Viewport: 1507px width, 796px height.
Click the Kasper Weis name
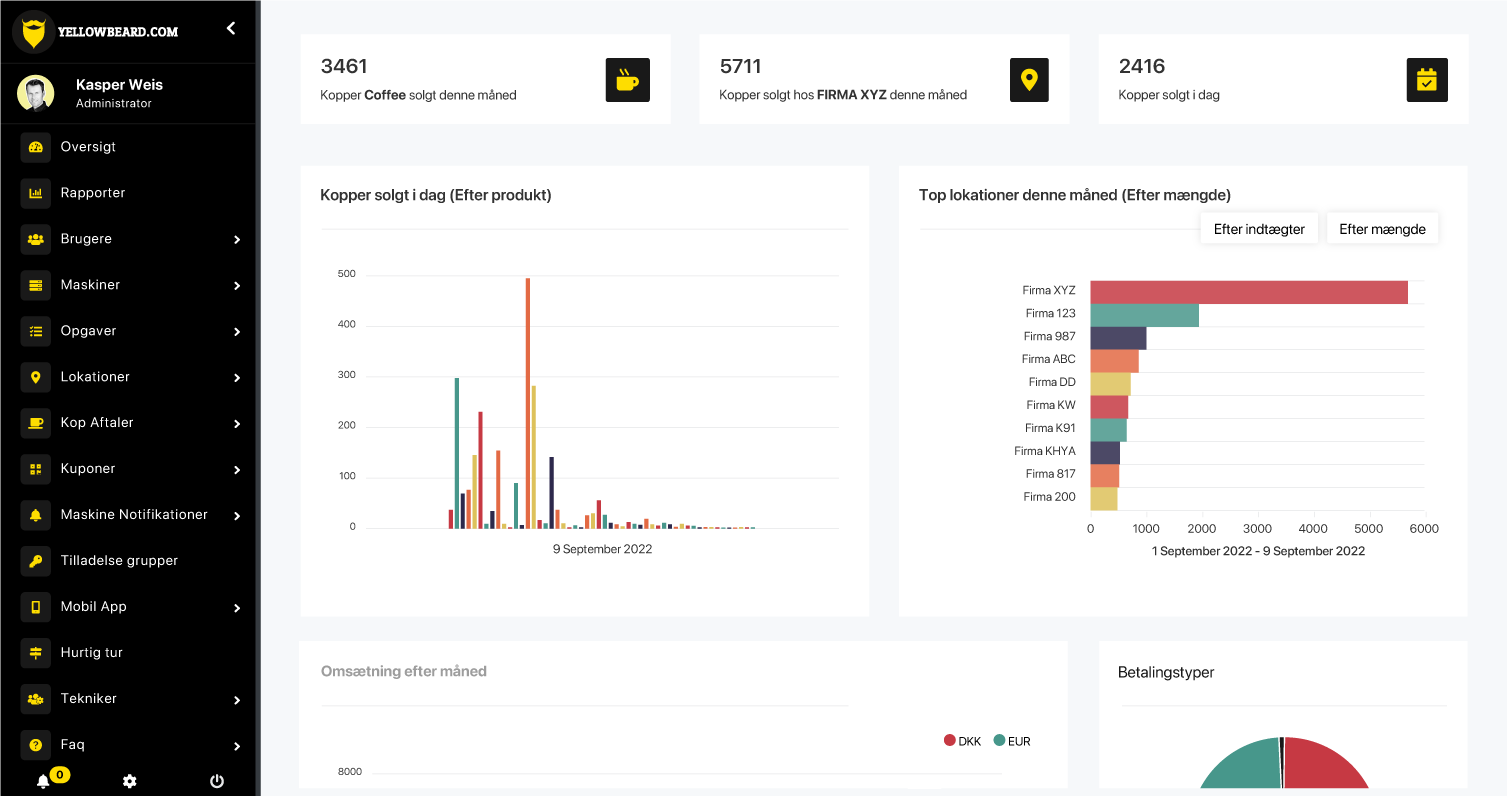(119, 85)
